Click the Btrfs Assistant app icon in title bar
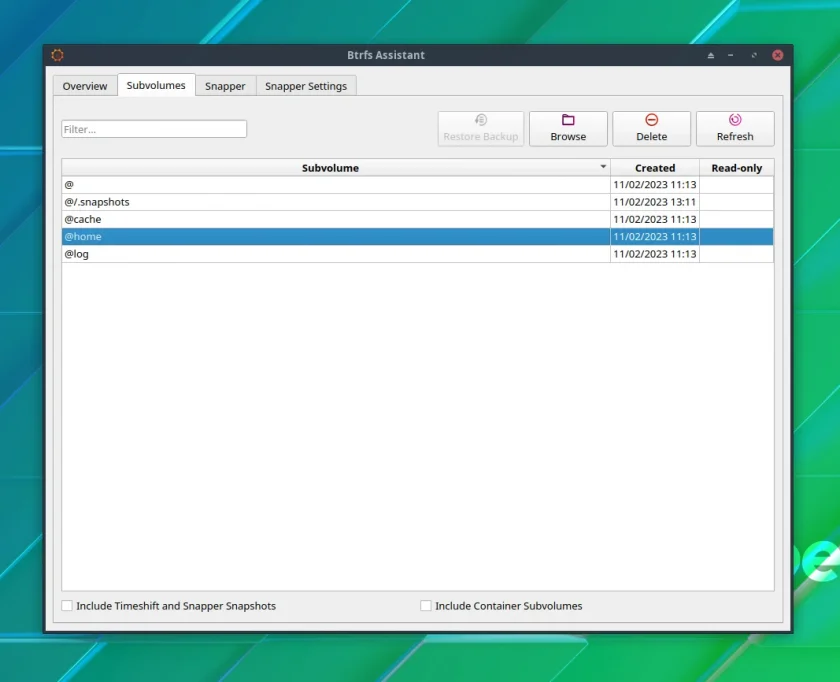 tap(57, 55)
